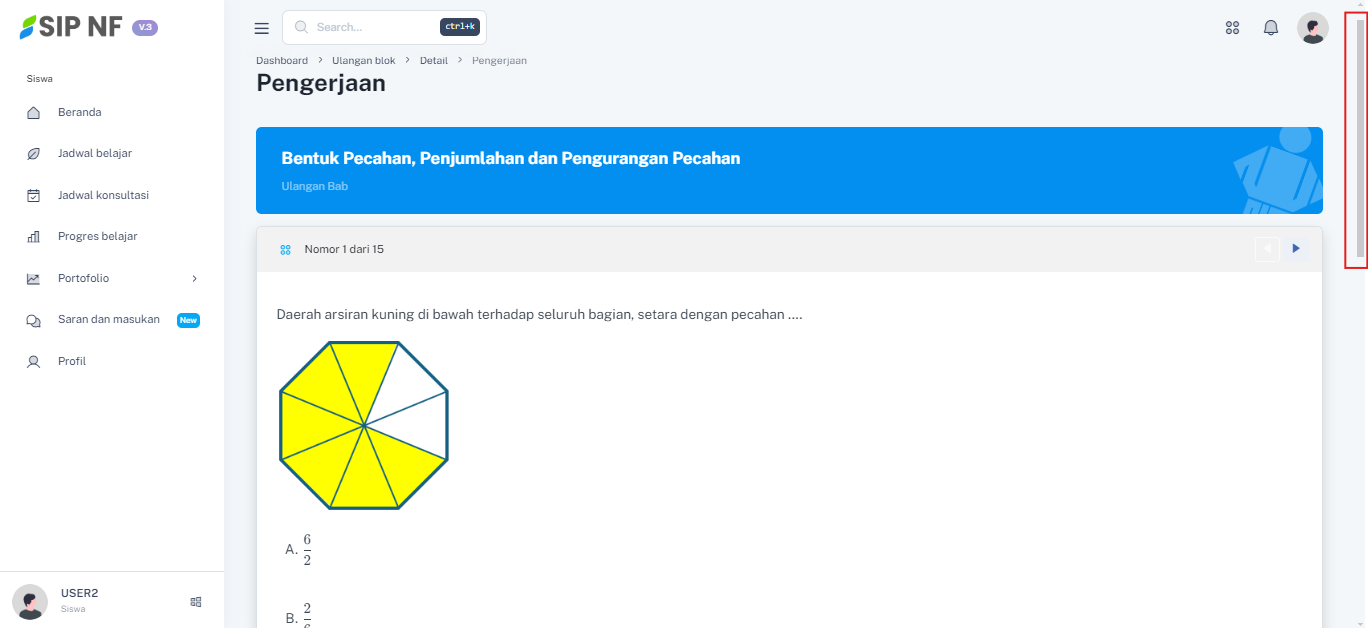Open the apps grid icon
The height and width of the screenshot is (628, 1368).
1232,28
